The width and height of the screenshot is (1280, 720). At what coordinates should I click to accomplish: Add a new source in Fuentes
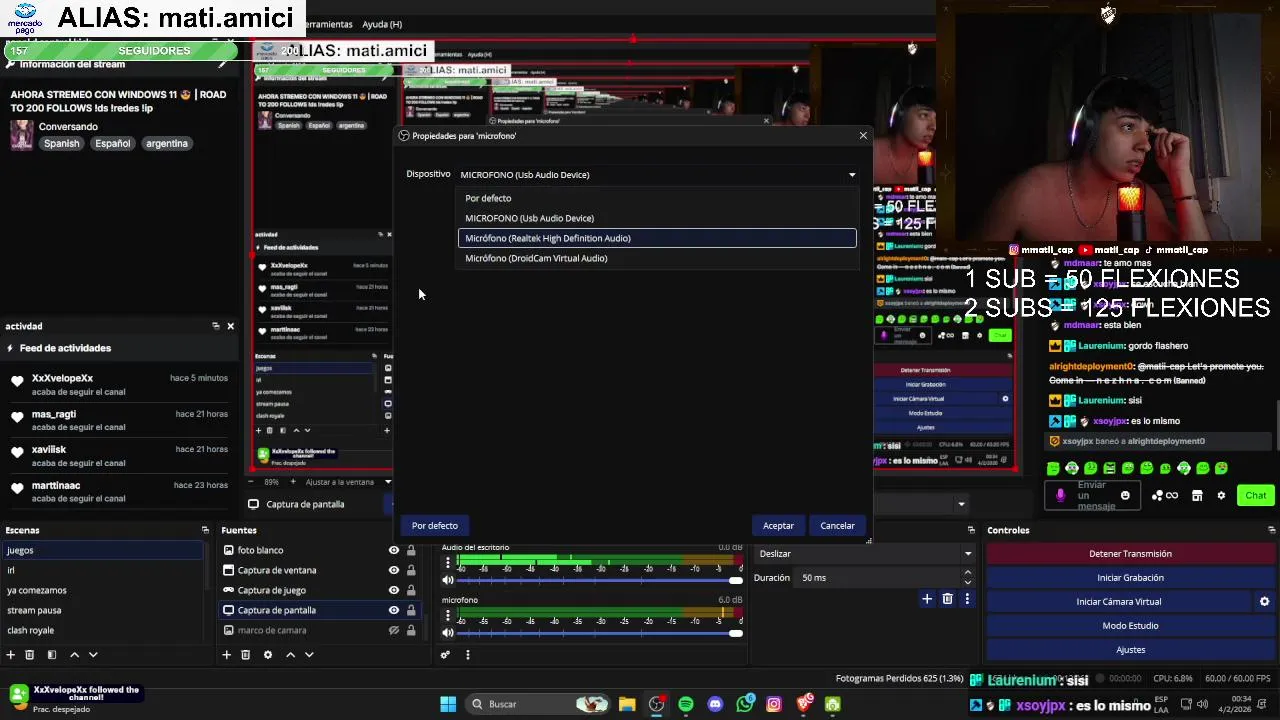point(227,655)
